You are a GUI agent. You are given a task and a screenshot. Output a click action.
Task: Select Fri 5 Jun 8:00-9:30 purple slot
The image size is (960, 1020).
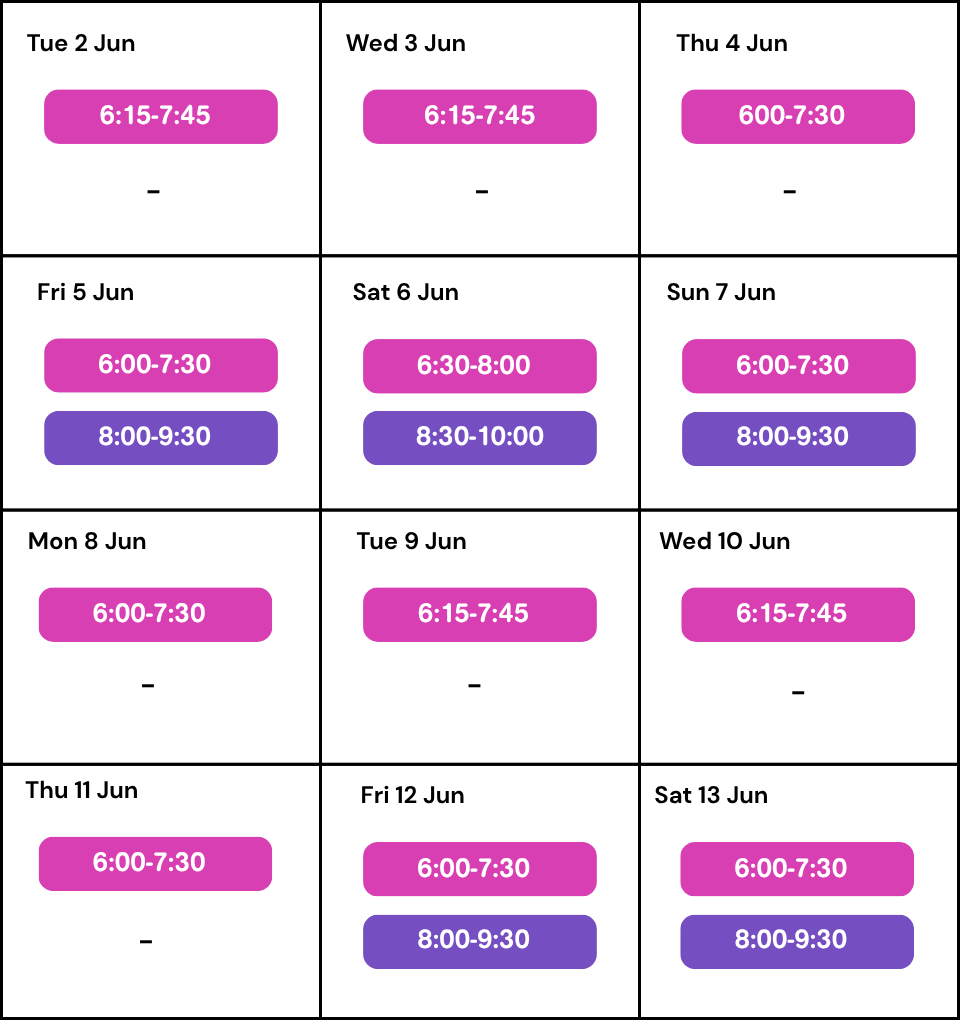point(160,438)
